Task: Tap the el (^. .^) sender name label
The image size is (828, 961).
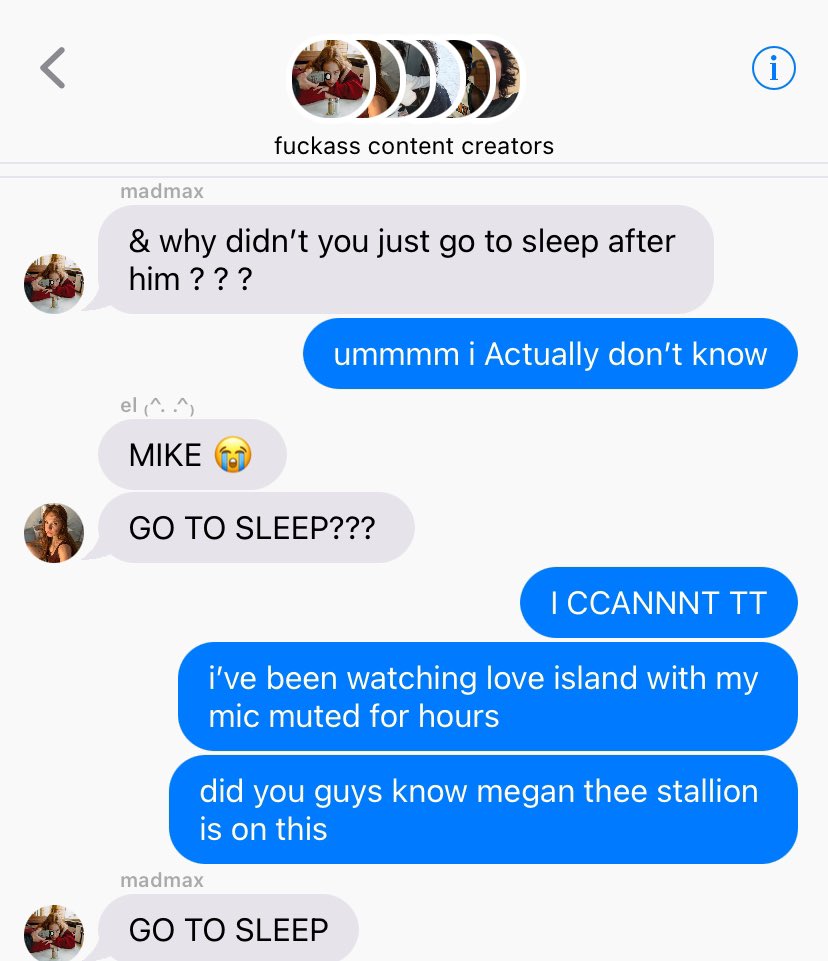Action: pos(157,405)
